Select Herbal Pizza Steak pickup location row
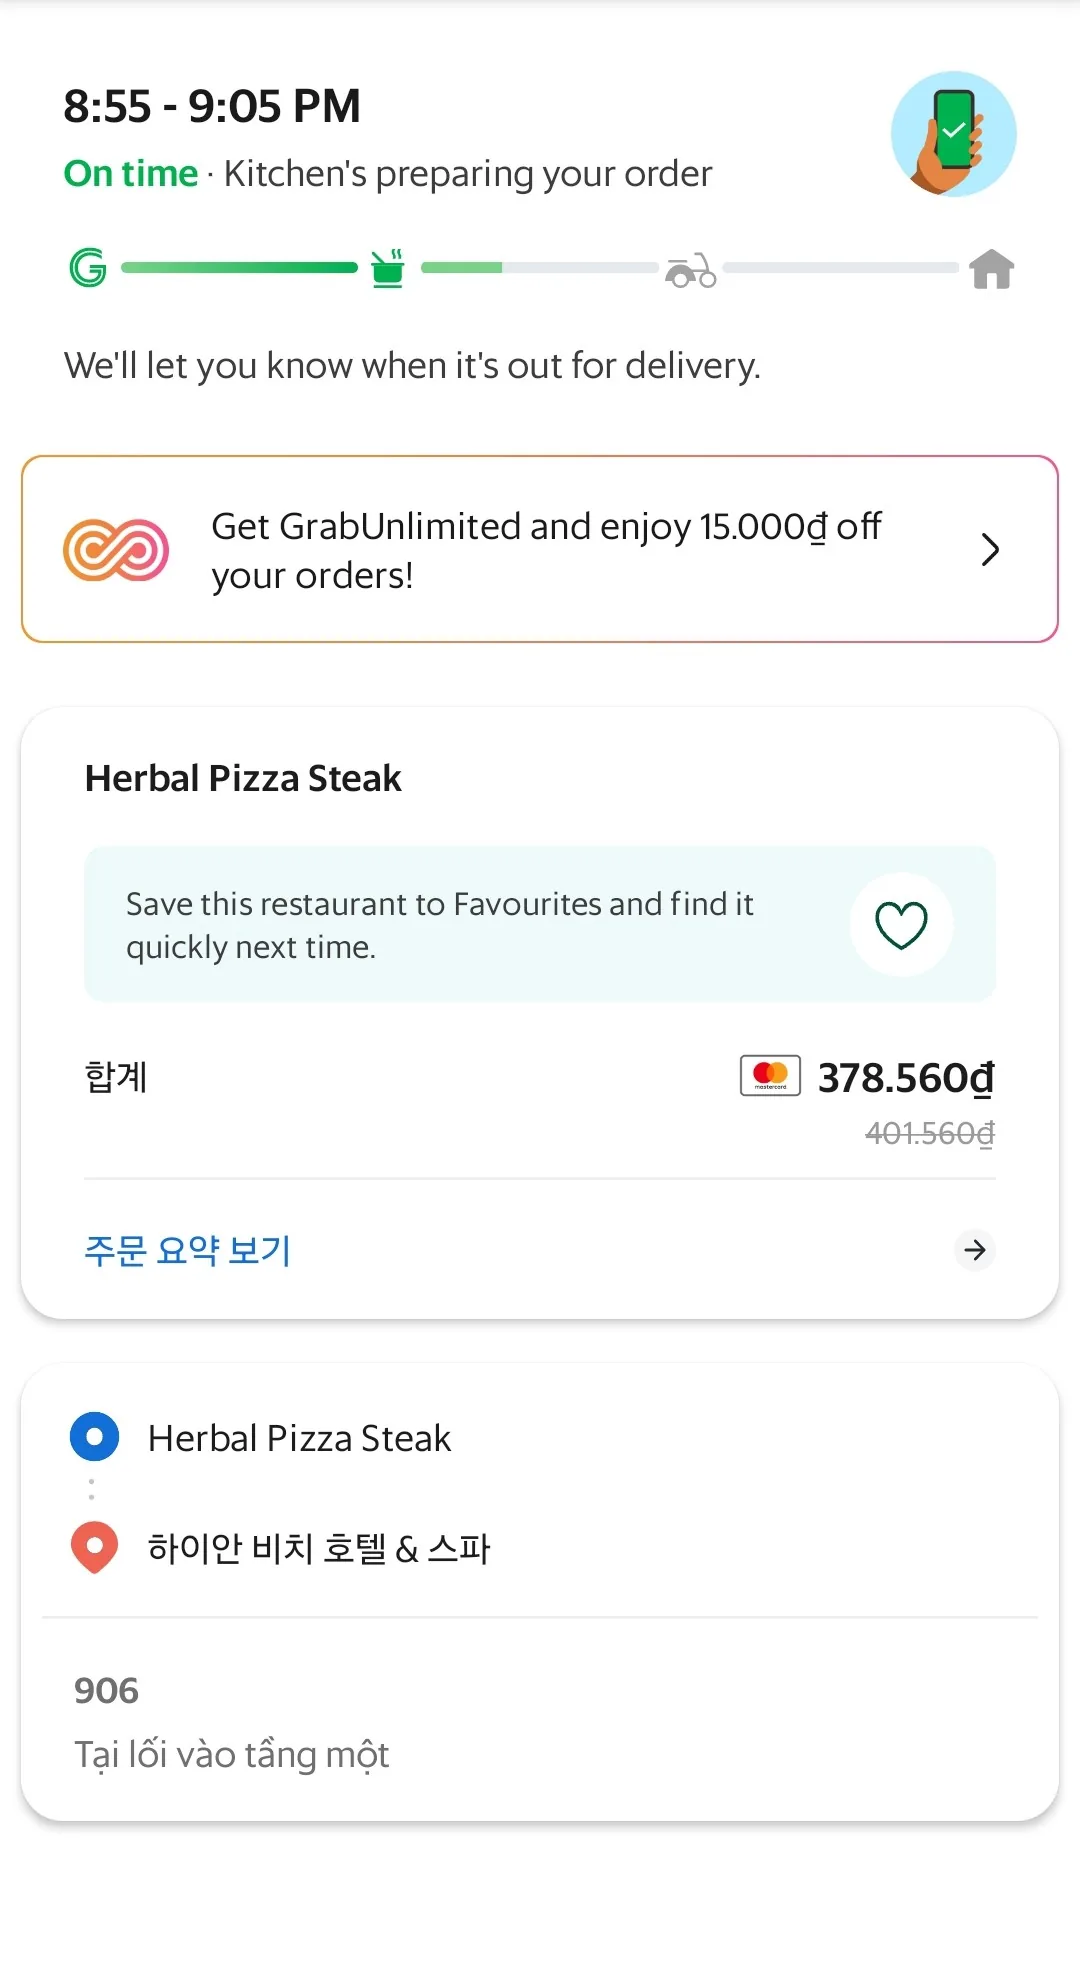Screen dimensions: 1080x1965 [540, 1438]
